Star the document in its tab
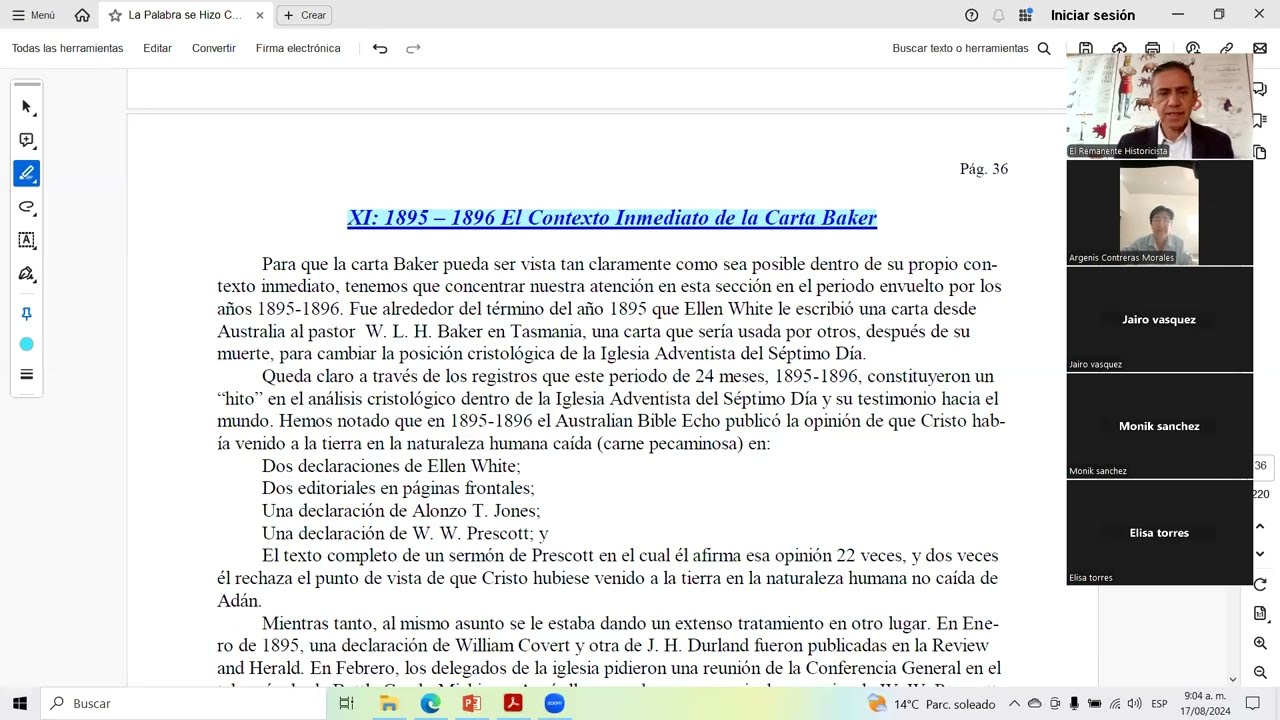 click(115, 15)
